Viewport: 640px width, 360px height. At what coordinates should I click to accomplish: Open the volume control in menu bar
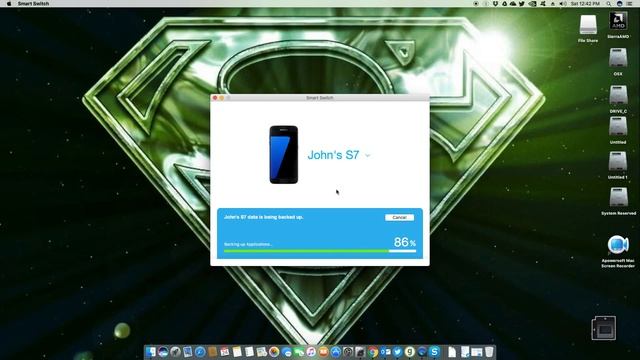click(x=563, y=4)
